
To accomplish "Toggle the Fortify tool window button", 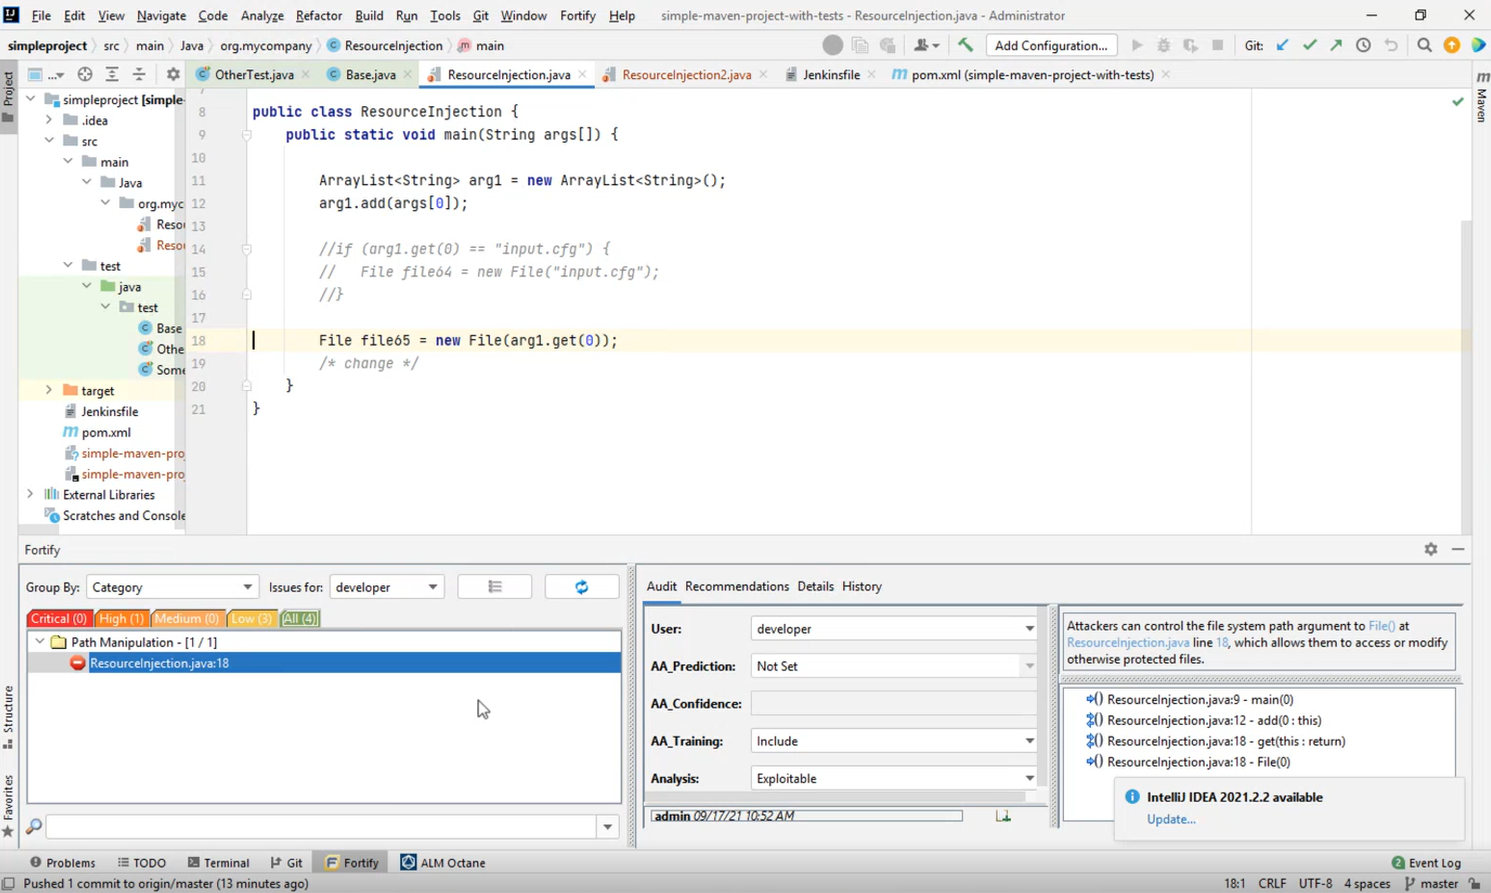I will (x=352, y=862).
